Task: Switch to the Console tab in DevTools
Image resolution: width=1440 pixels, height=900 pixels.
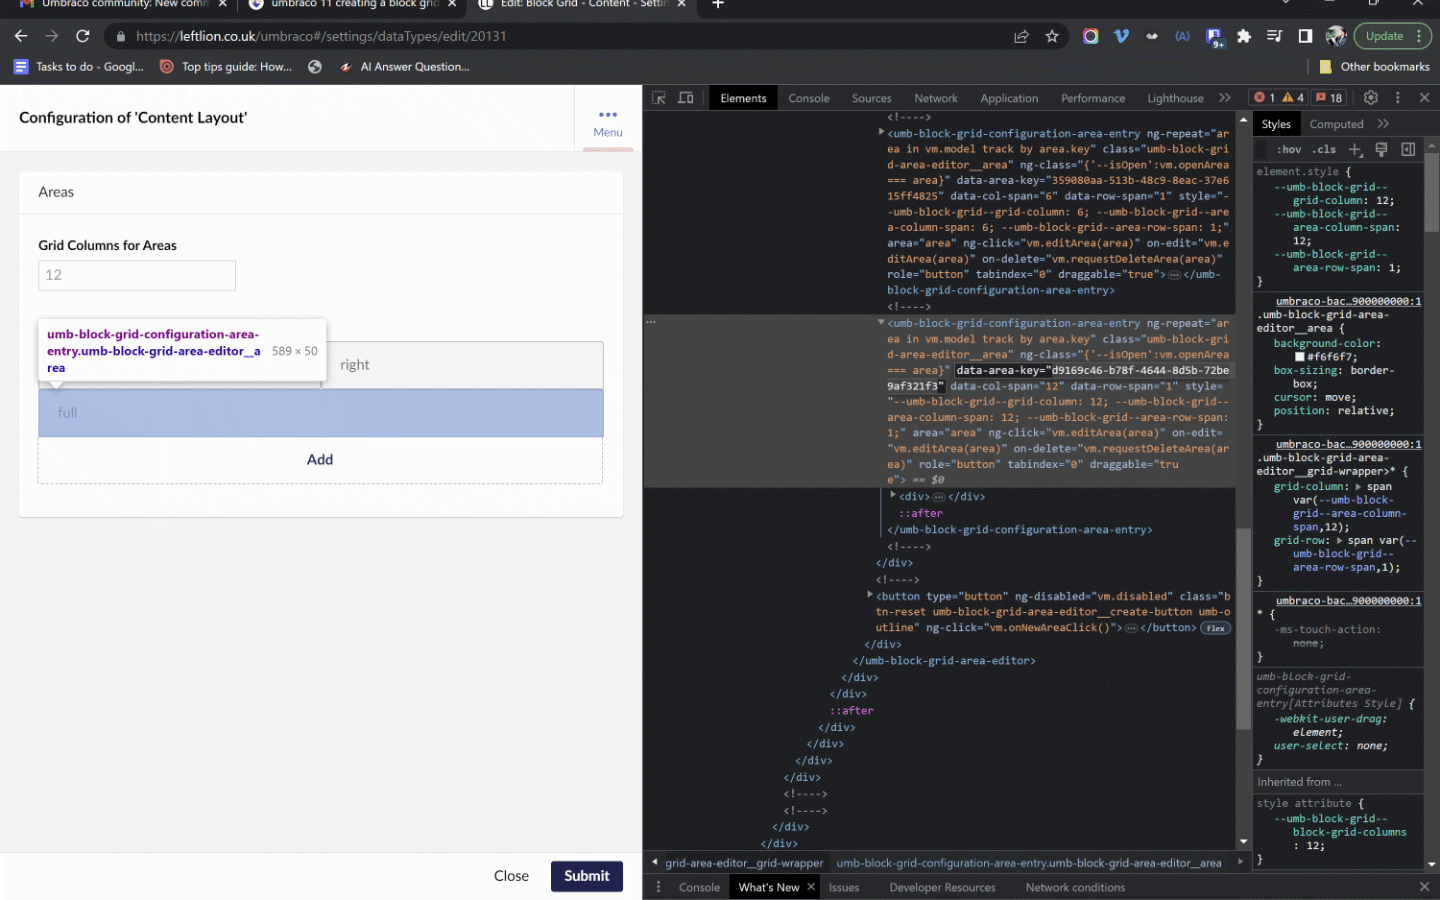Action: pos(808,98)
